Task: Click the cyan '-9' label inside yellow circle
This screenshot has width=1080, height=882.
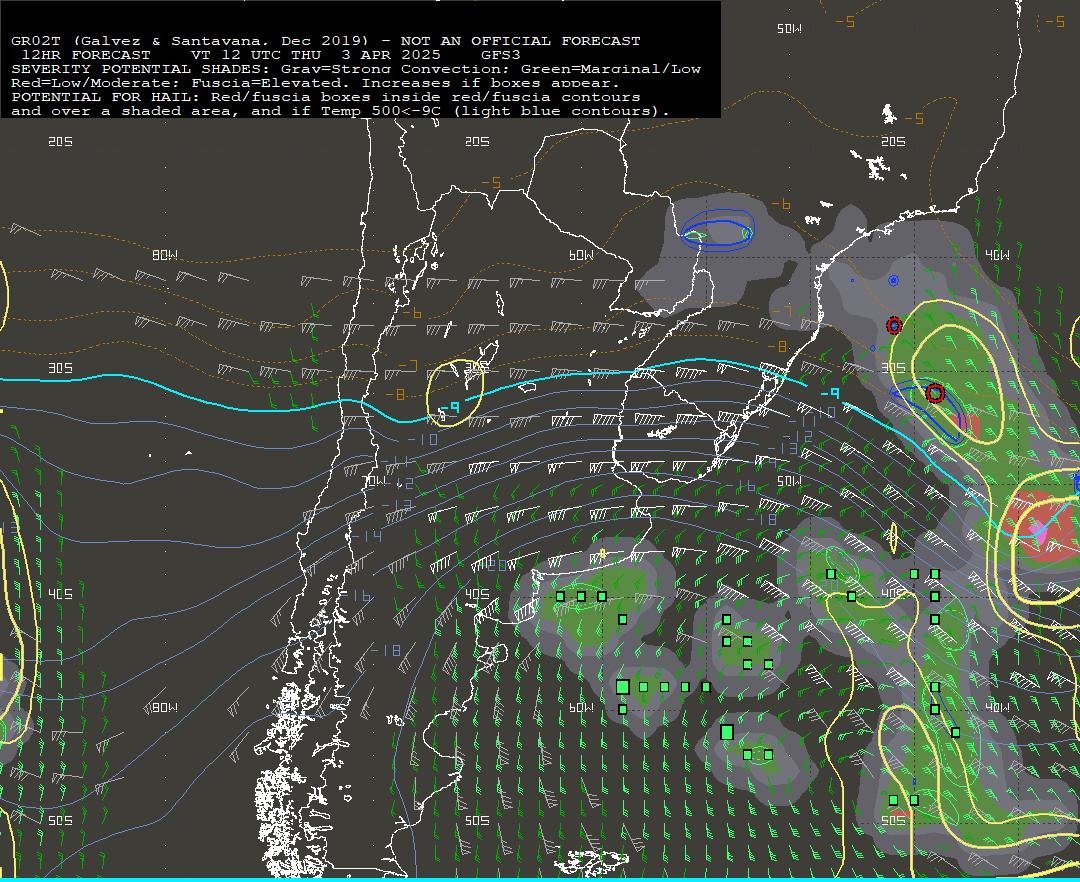Action: click(x=449, y=408)
